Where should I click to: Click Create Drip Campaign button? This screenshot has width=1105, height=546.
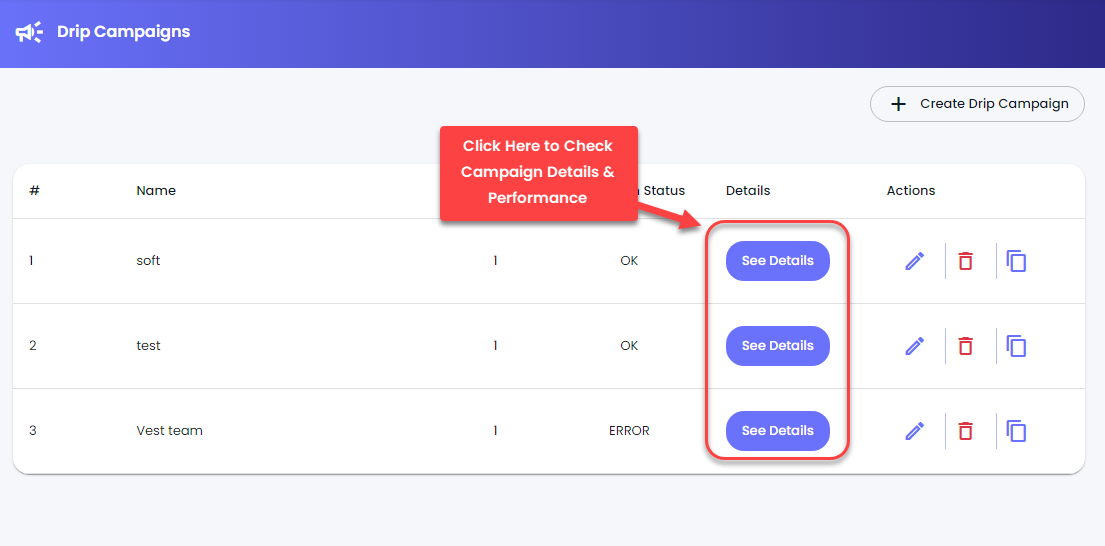[x=977, y=104]
